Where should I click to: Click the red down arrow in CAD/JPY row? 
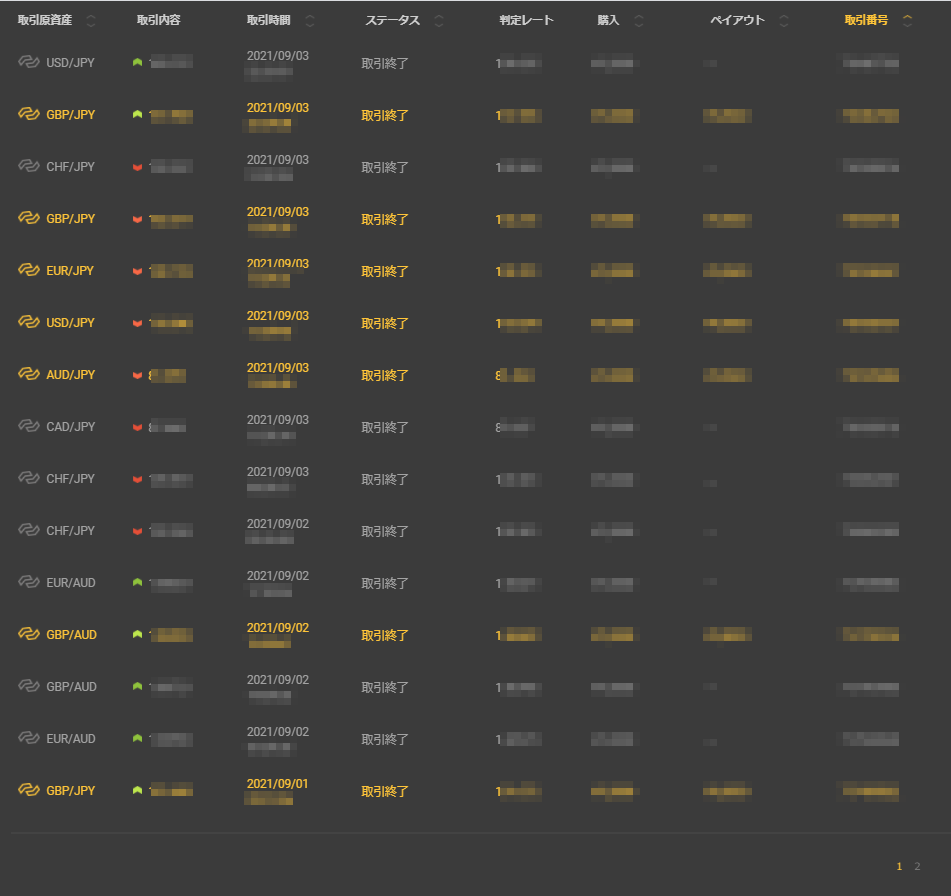(x=137, y=427)
